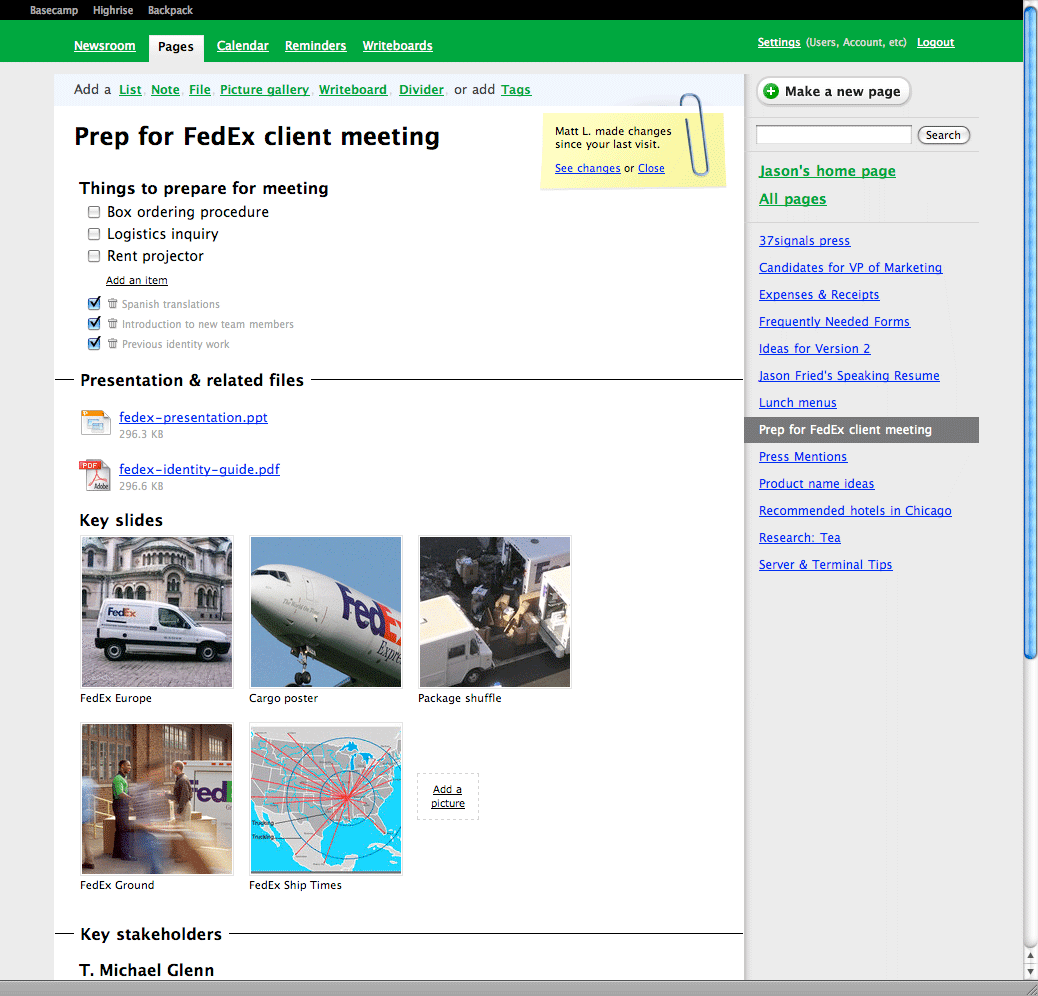Click the trash icon beside Introduction to new team members
This screenshot has width=1038, height=996.
point(113,324)
